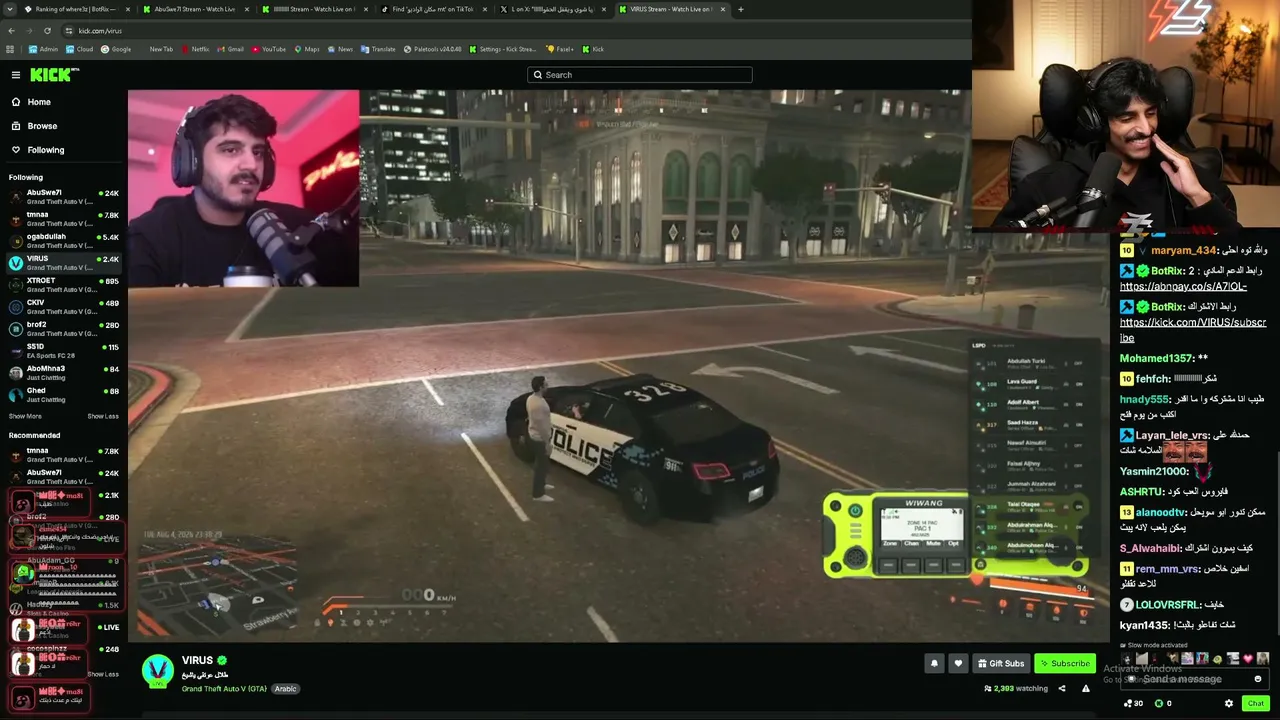The width and height of the screenshot is (1280, 720).
Task: Click the Kick logo
Action: pyautogui.click(x=53, y=75)
